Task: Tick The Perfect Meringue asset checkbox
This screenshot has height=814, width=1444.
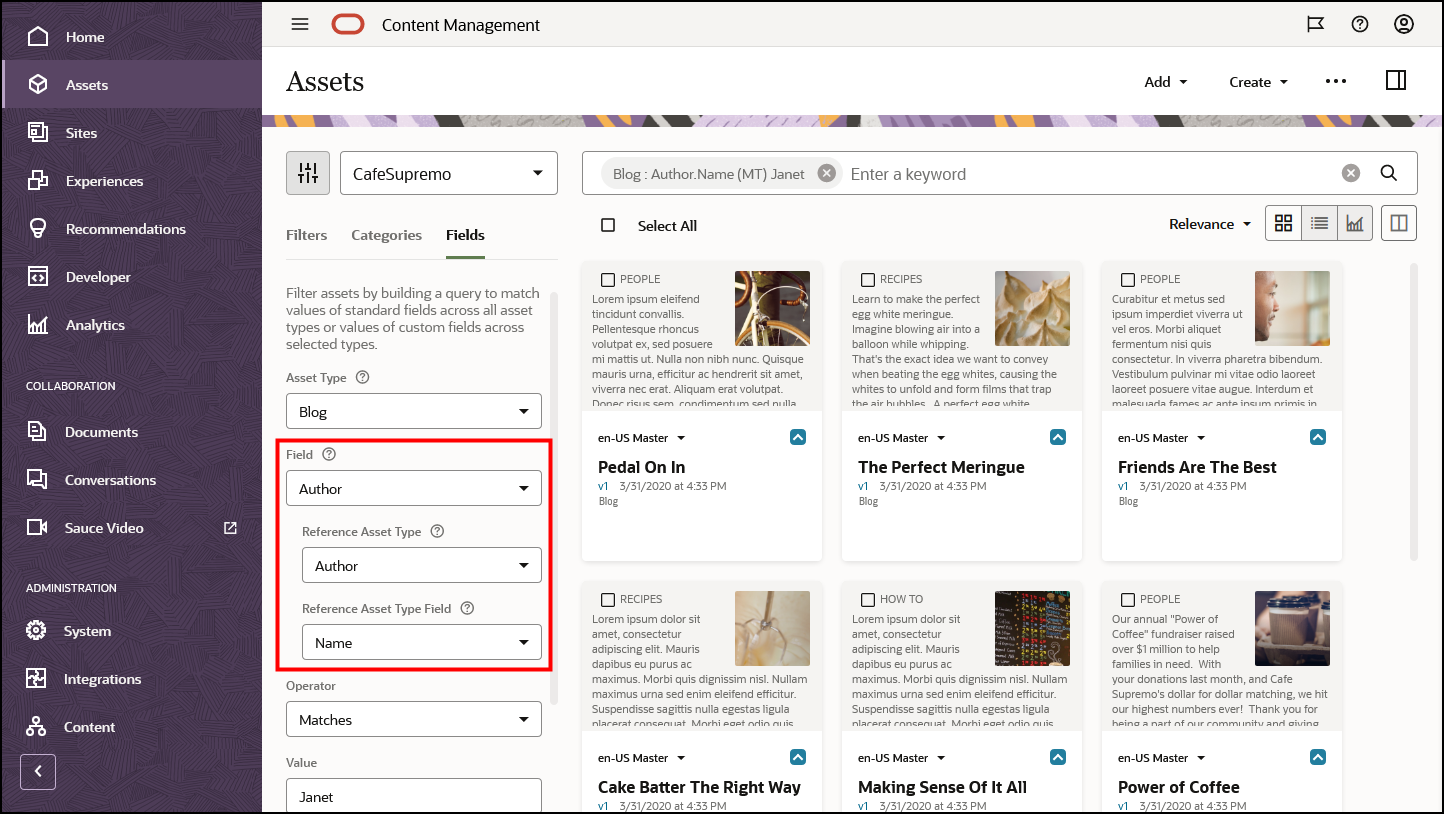Action: point(868,280)
